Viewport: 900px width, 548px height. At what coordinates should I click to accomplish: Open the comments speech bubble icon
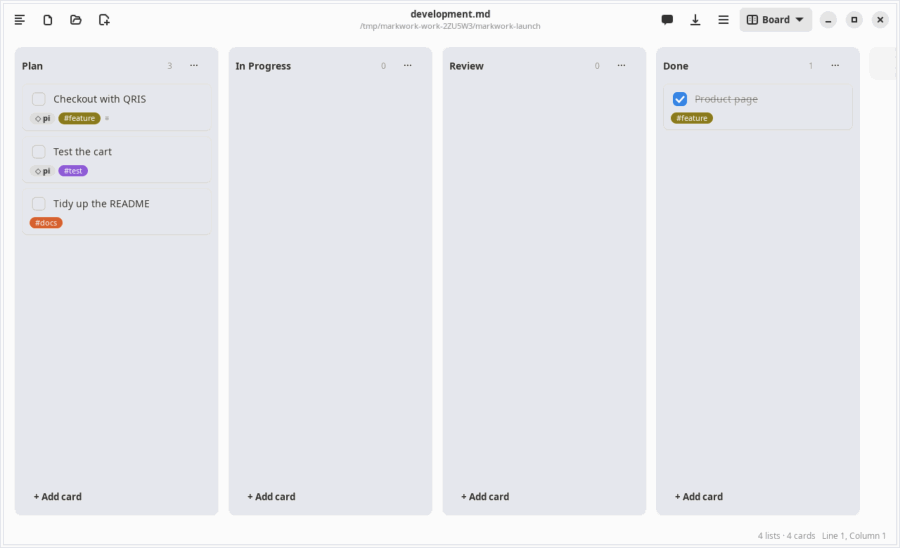point(667,20)
